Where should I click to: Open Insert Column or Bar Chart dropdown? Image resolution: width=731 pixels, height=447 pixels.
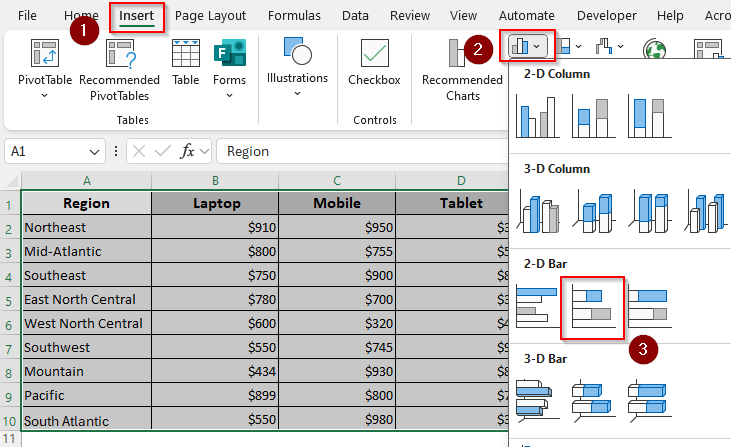click(527, 46)
